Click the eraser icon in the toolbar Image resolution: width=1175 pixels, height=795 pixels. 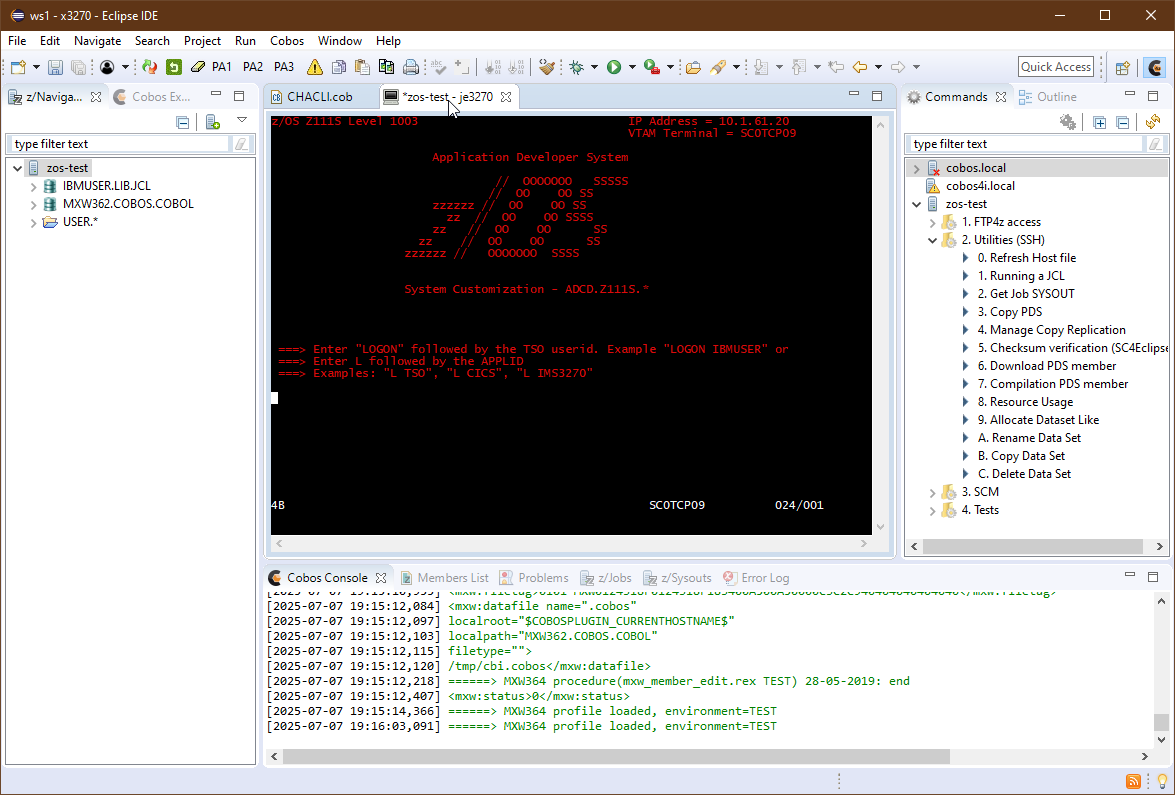point(198,67)
